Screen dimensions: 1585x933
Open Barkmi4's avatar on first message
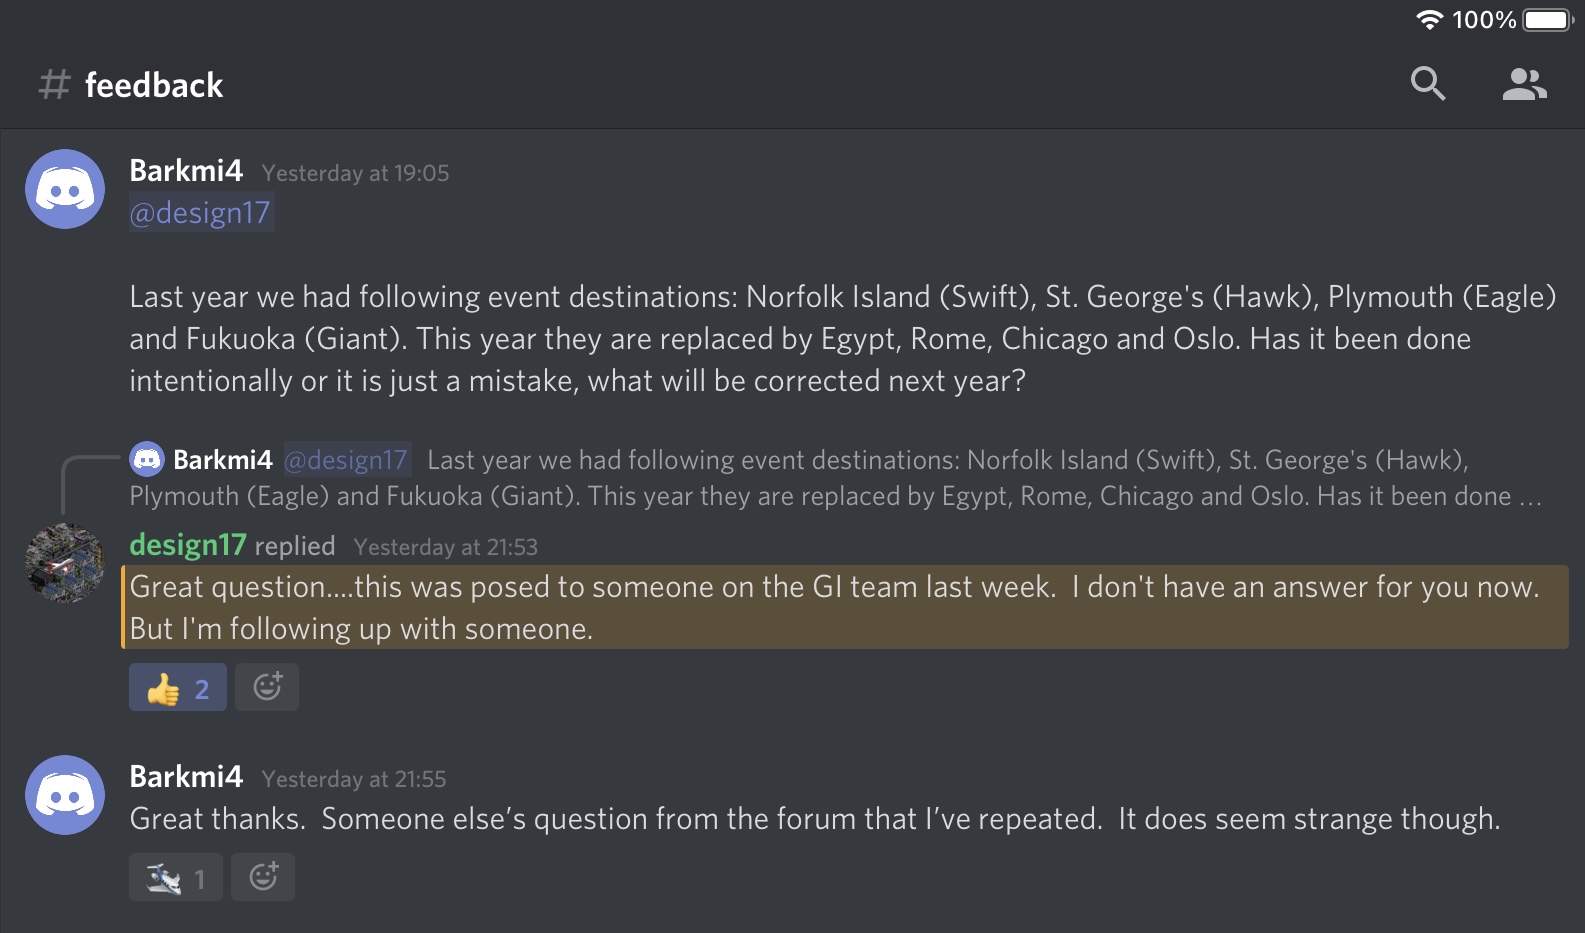[65, 189]
